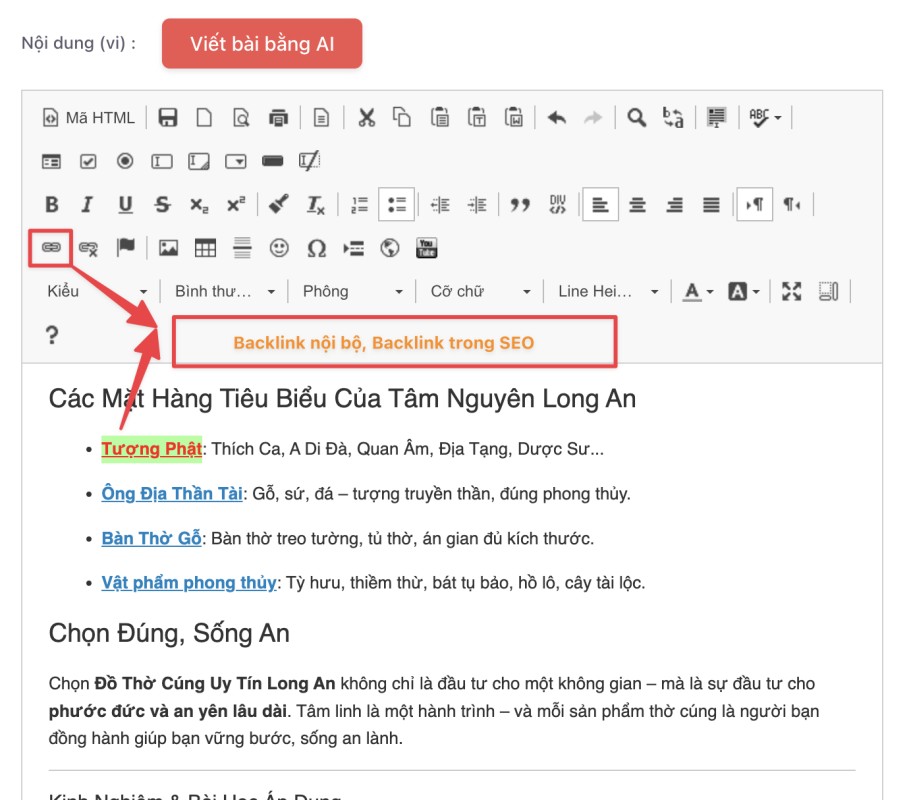Screen dimensions: 909x800
Task: Click the Print icon
Action: tap(278, 118)
